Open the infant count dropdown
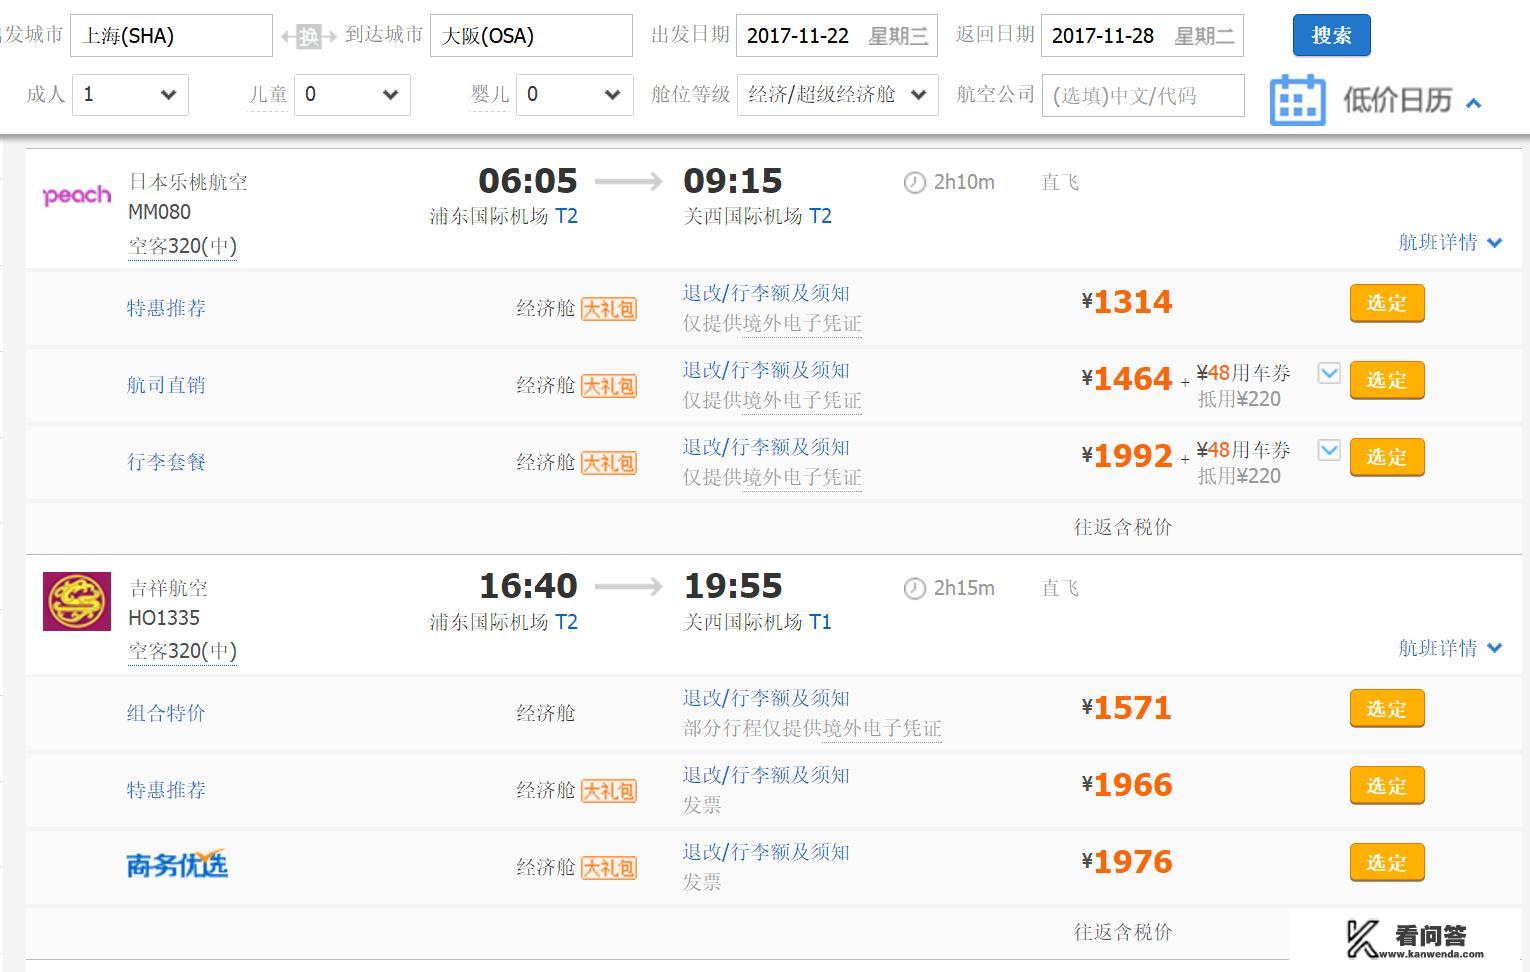The width and height of the screenshot is (1530, 972). click(x=574, y=95)
